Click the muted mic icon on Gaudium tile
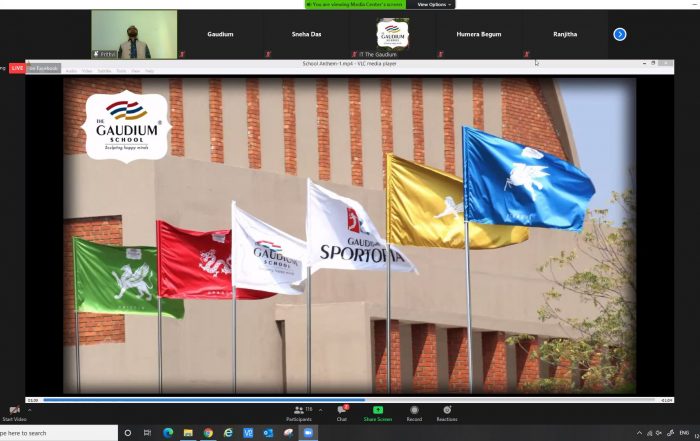This screenshot has height=441, width=700. 182,54
